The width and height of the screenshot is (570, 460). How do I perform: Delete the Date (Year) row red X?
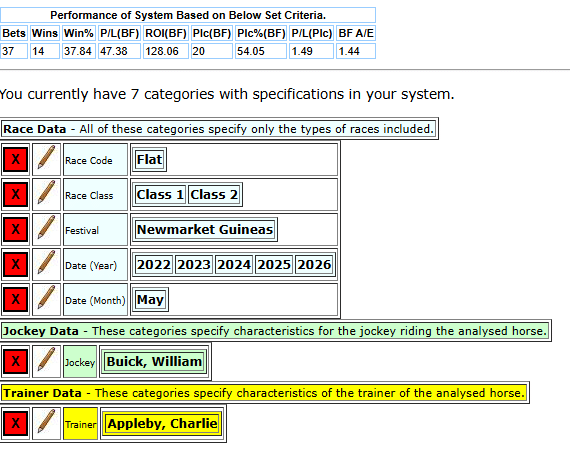(15, 264)
